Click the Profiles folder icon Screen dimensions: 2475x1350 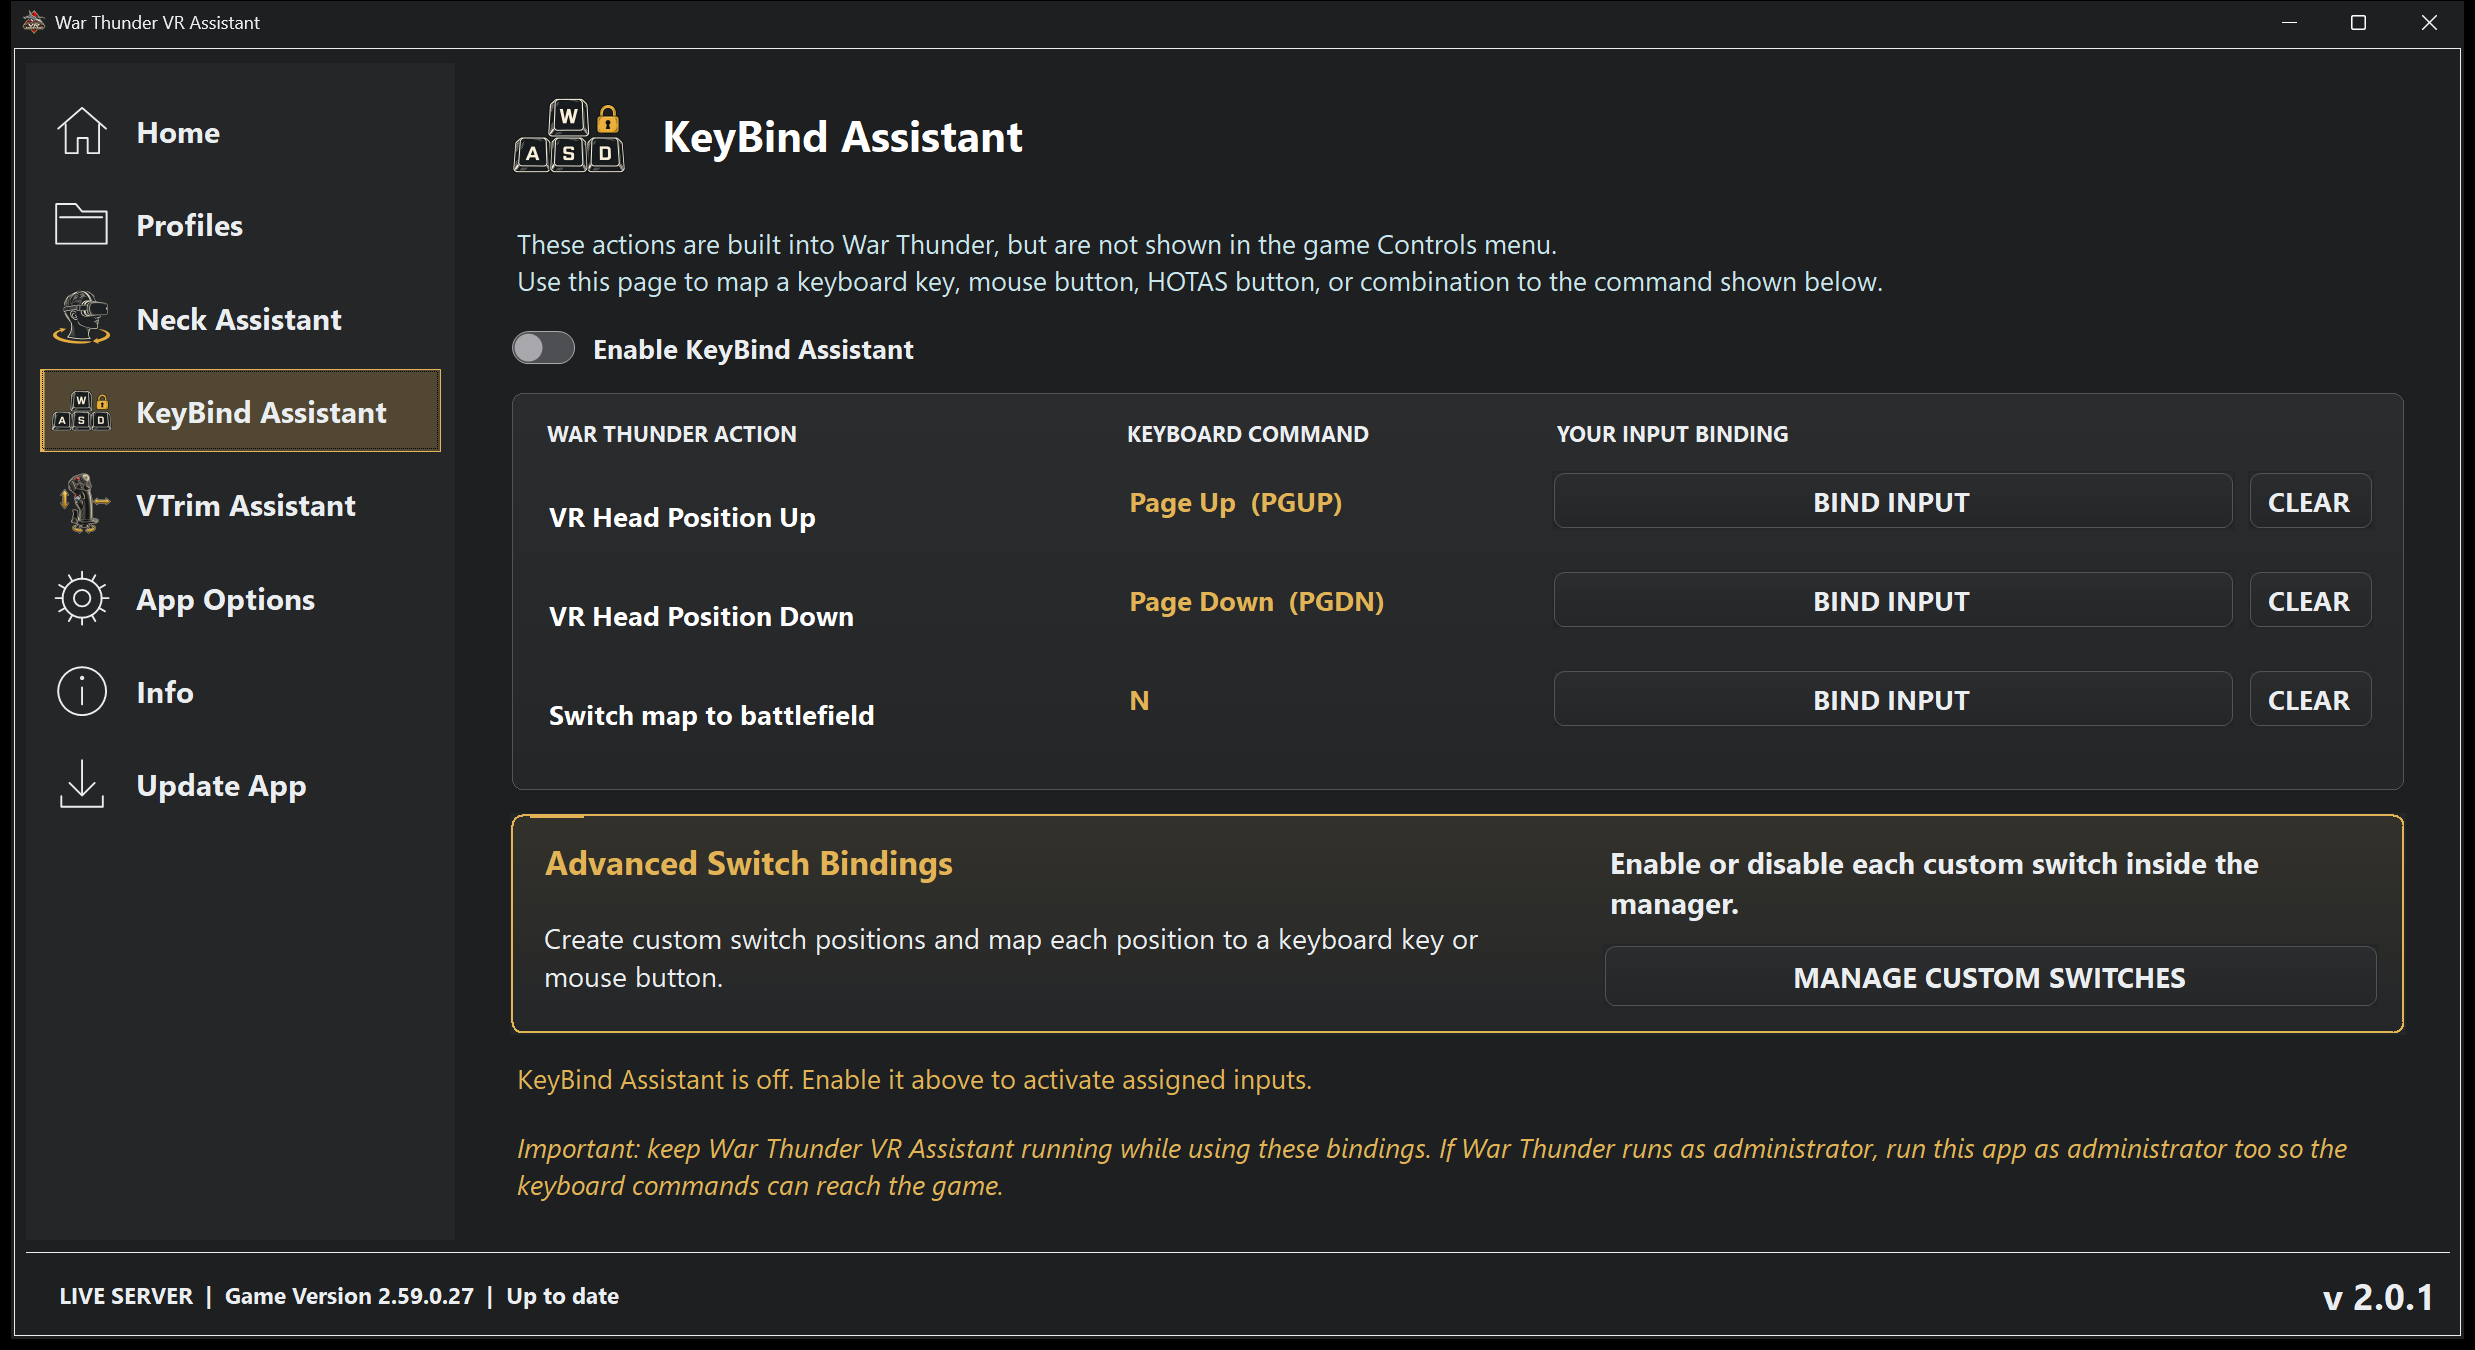(81, 224)
